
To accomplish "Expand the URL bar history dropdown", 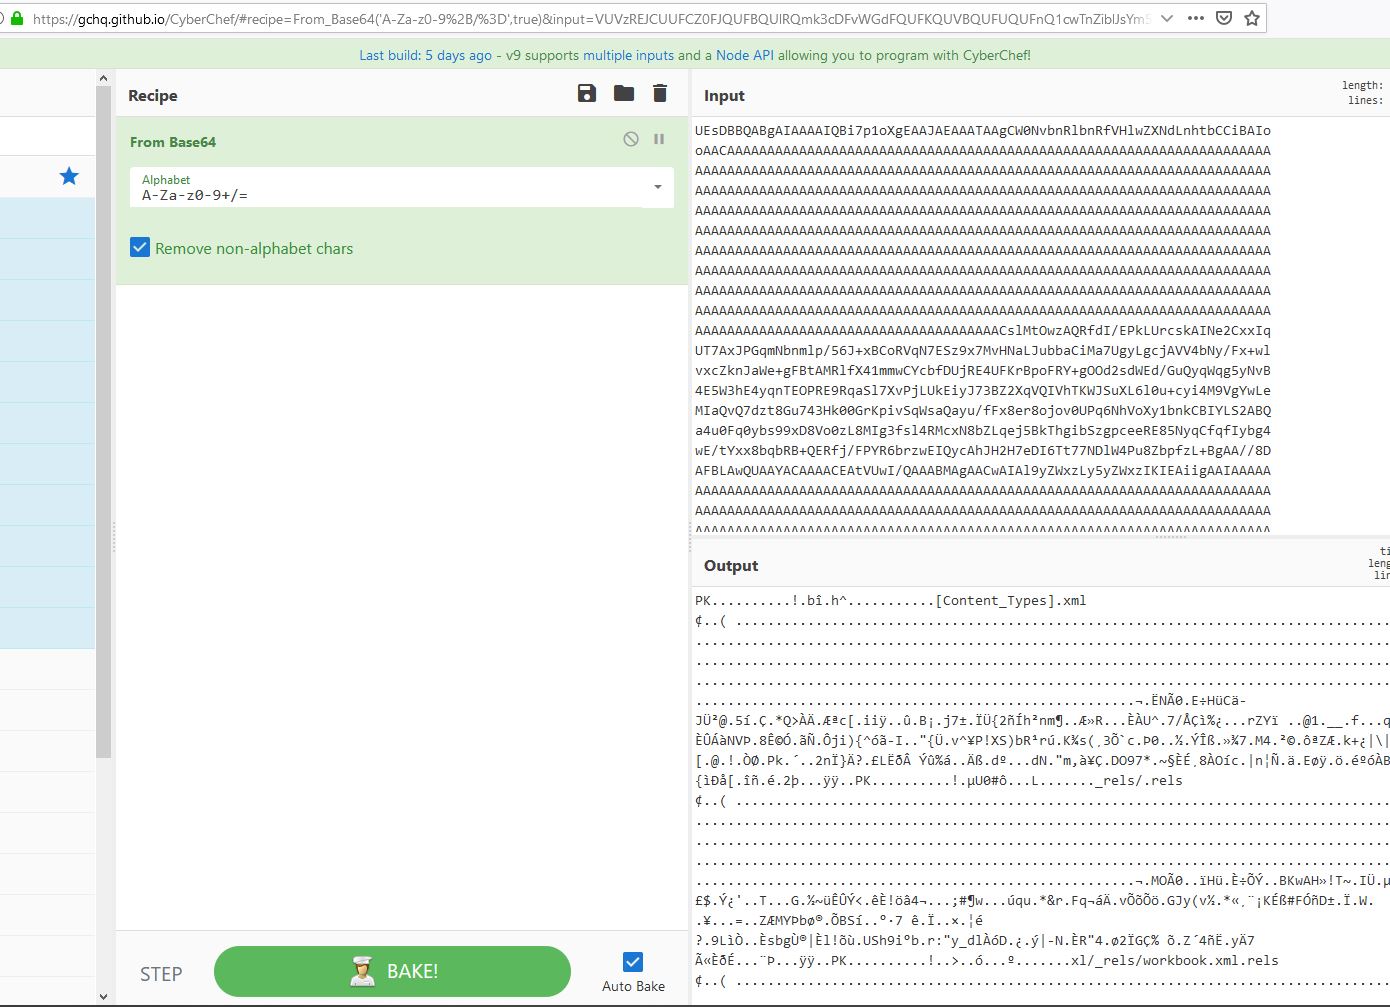I will [1167, 18].
